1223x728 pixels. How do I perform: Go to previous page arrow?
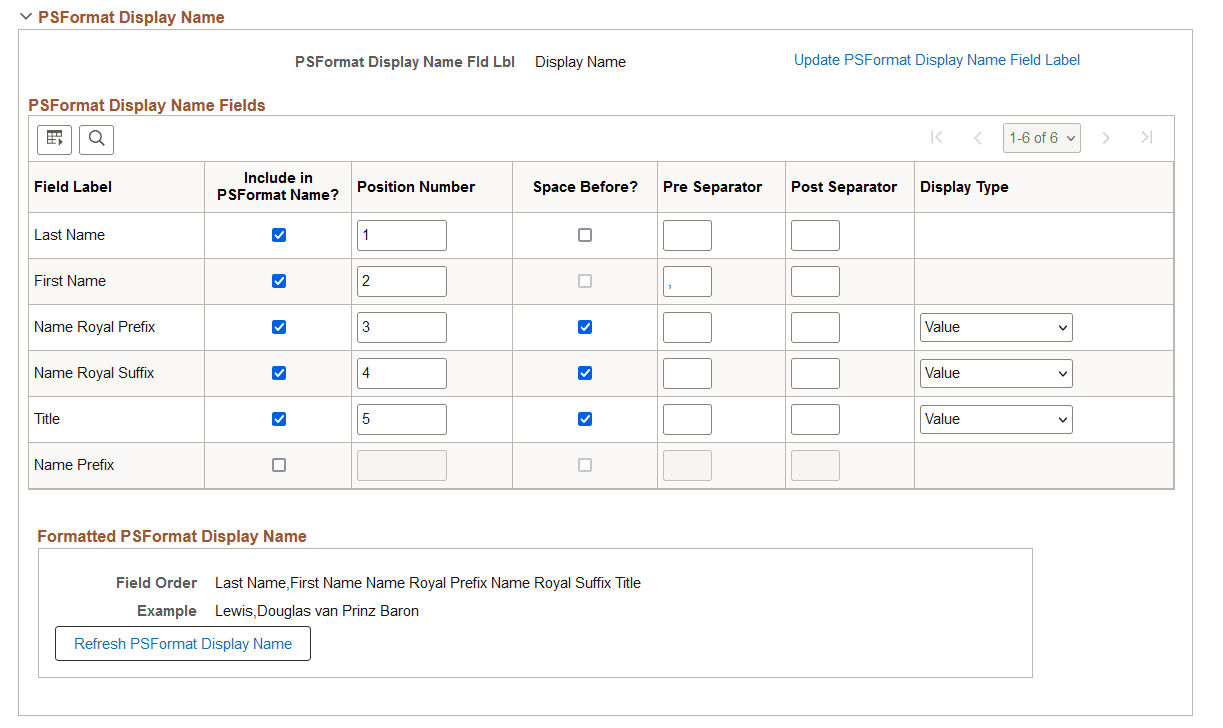[978, 138]
